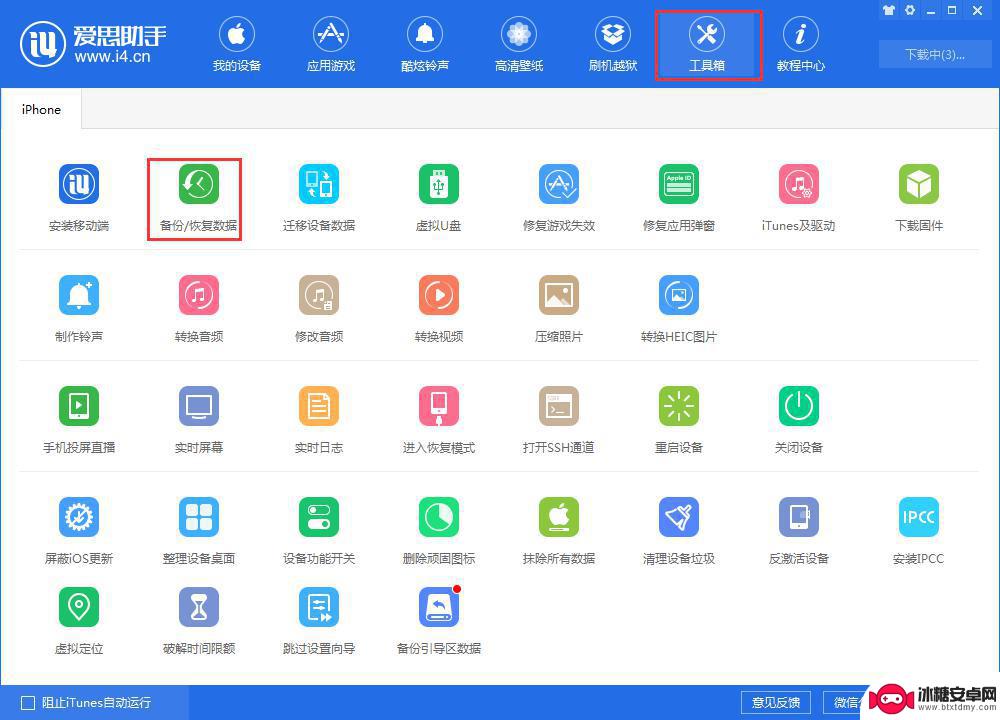
Task: Open 下载固件 tool
Action: [x=918, y=196]
